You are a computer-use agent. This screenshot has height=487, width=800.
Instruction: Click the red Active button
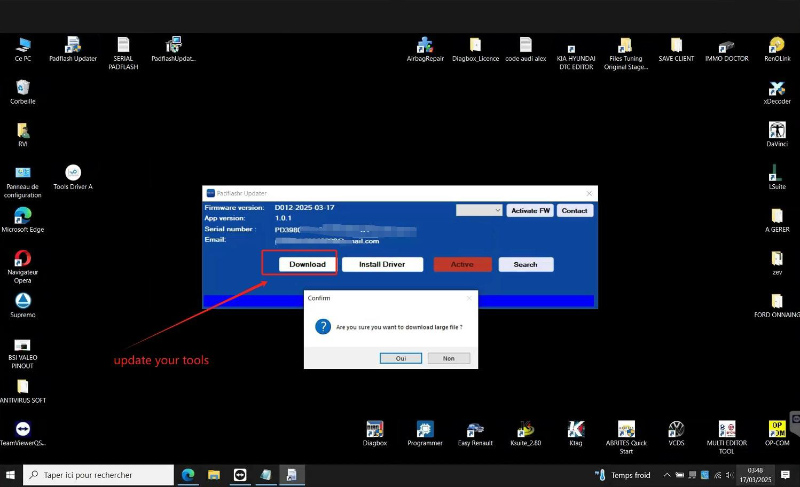click(462, 265)
